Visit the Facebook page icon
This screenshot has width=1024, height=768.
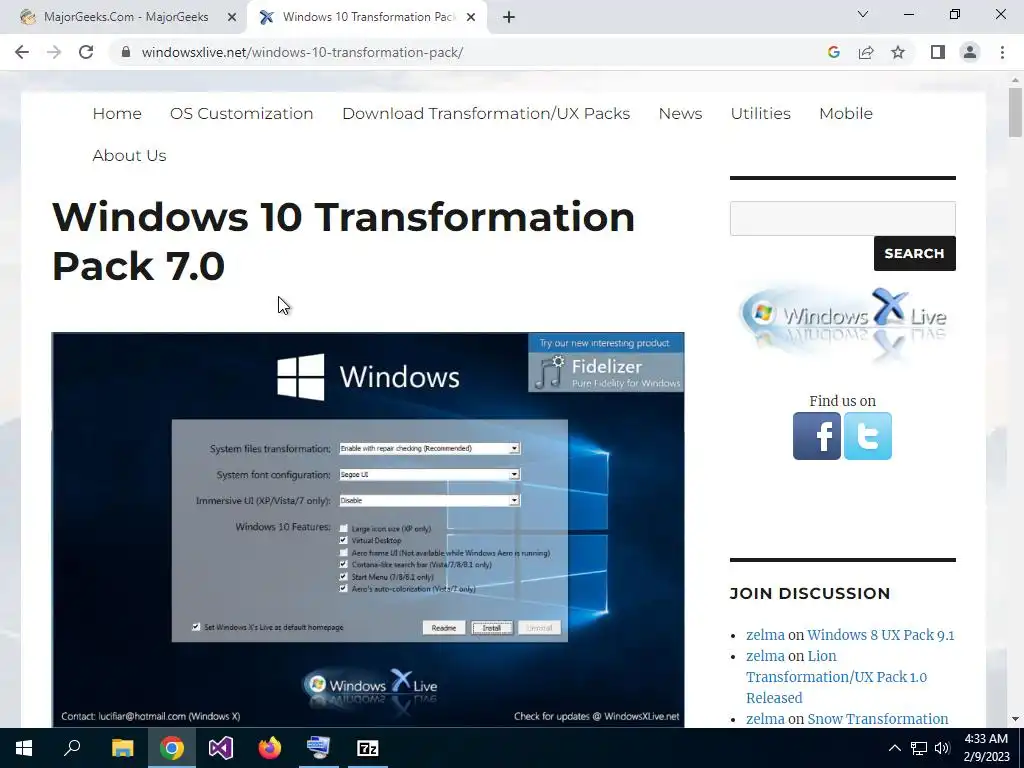816,436
